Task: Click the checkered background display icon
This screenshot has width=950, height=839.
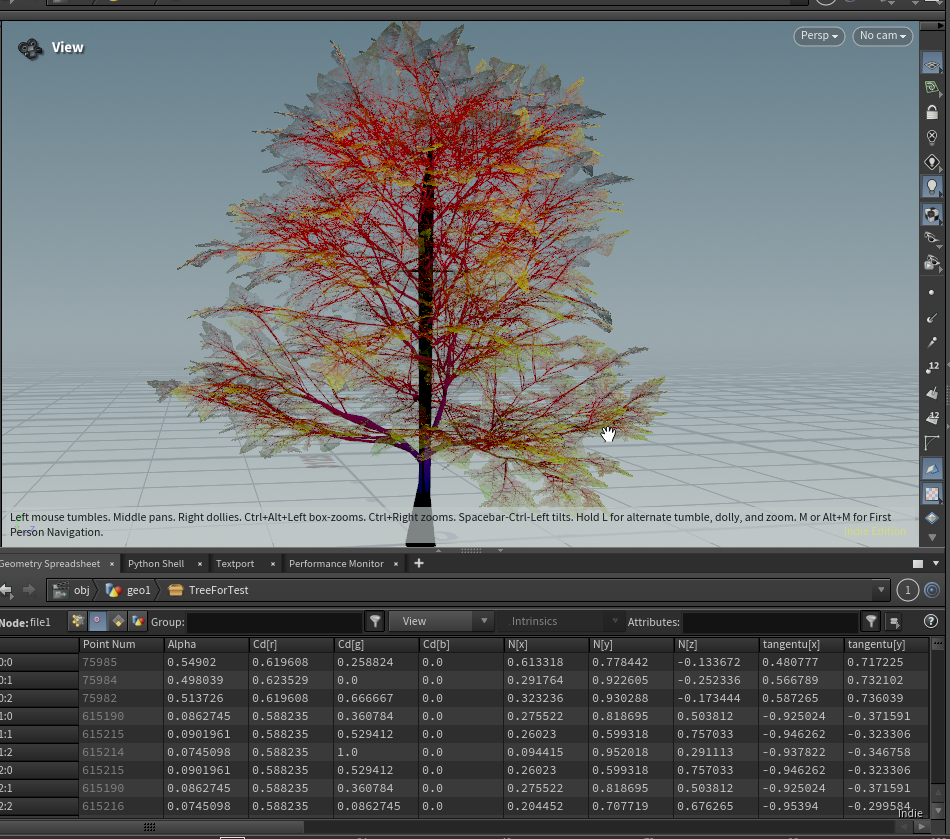Action: pos(932,493)
